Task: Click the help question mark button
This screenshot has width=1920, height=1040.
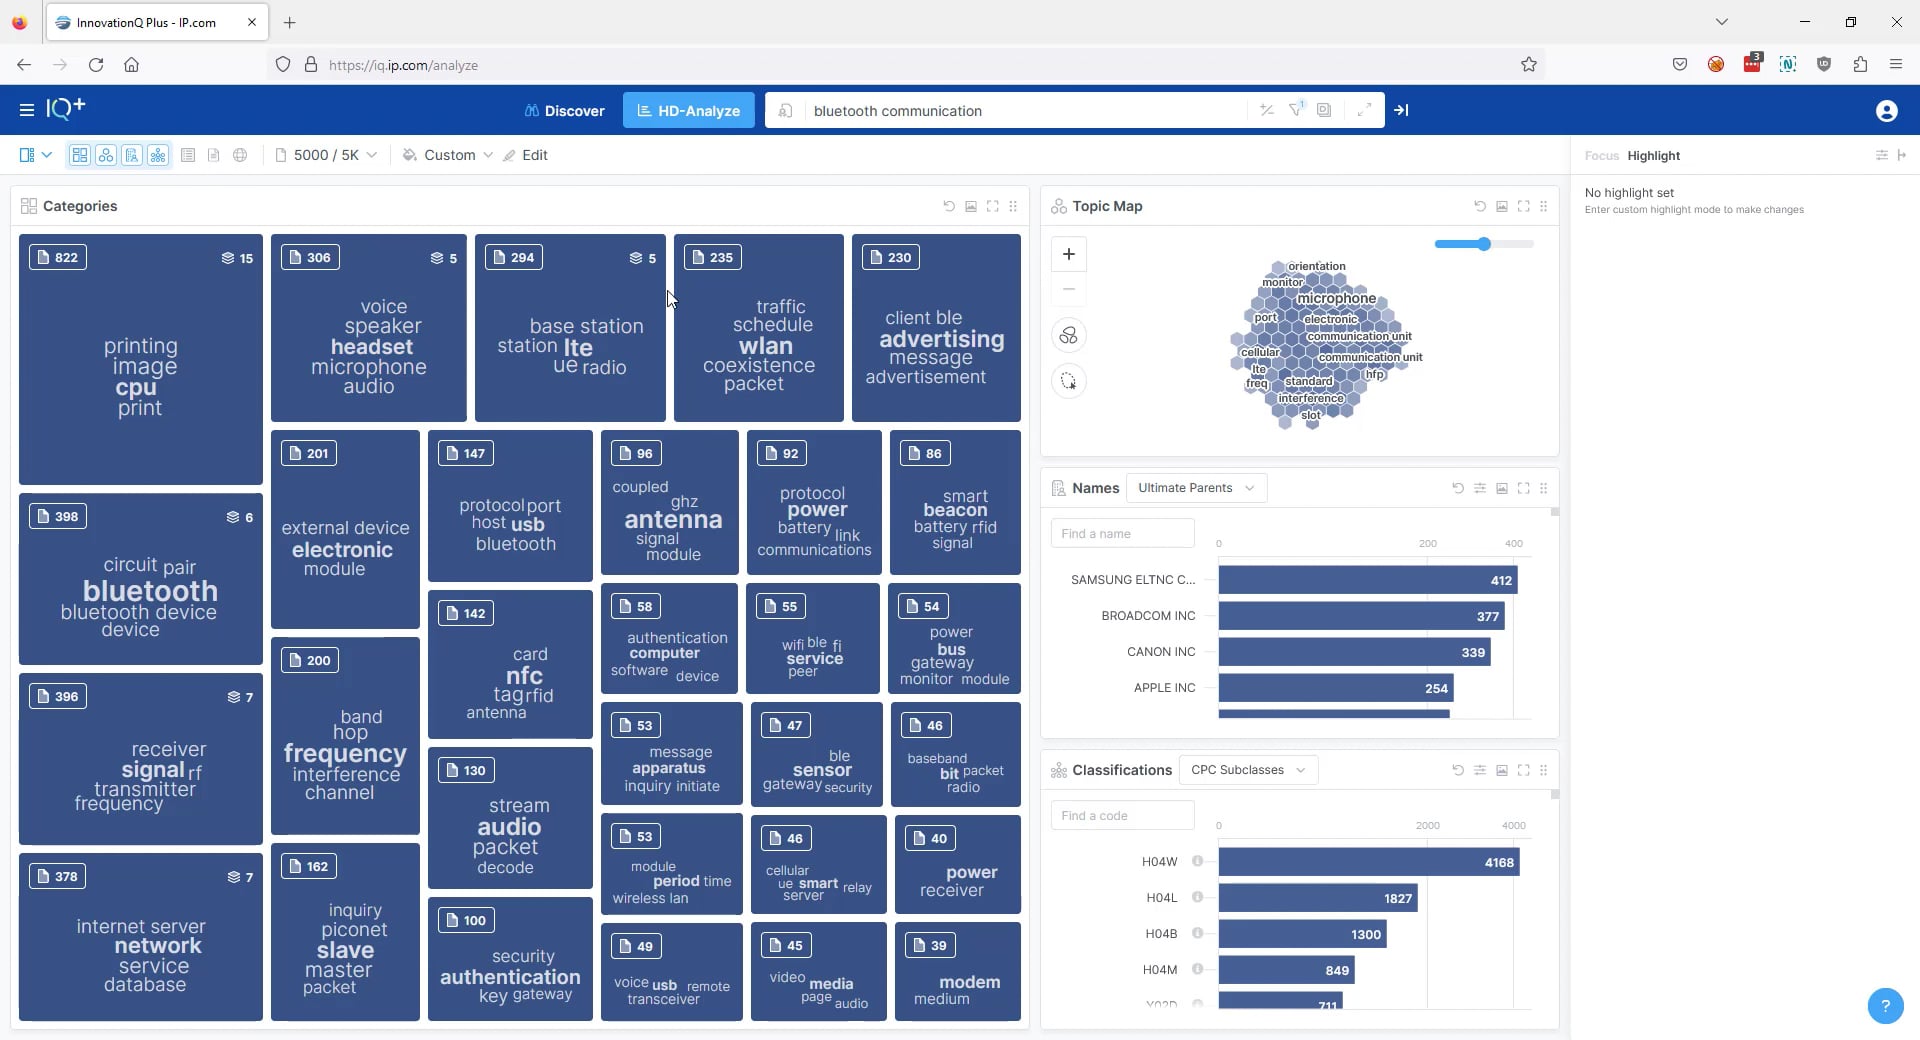Action: pos(1885,1006)
